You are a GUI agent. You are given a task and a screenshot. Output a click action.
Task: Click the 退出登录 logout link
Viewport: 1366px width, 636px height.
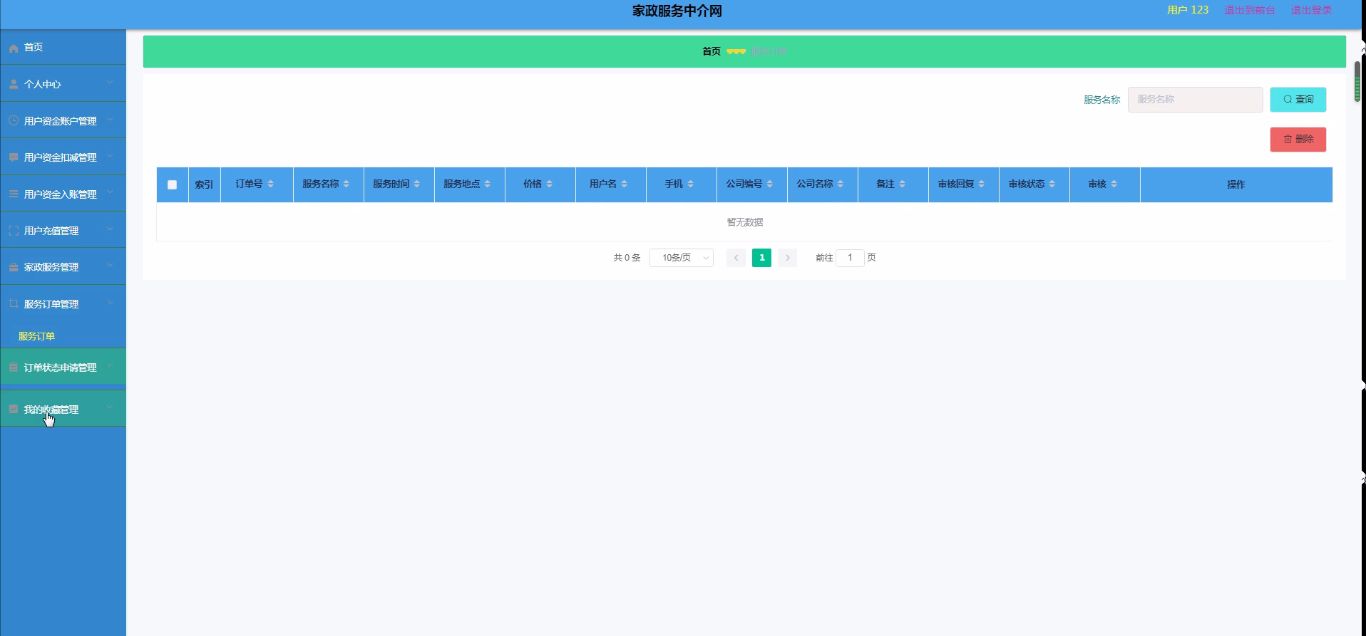click(x=1311, y=10)
